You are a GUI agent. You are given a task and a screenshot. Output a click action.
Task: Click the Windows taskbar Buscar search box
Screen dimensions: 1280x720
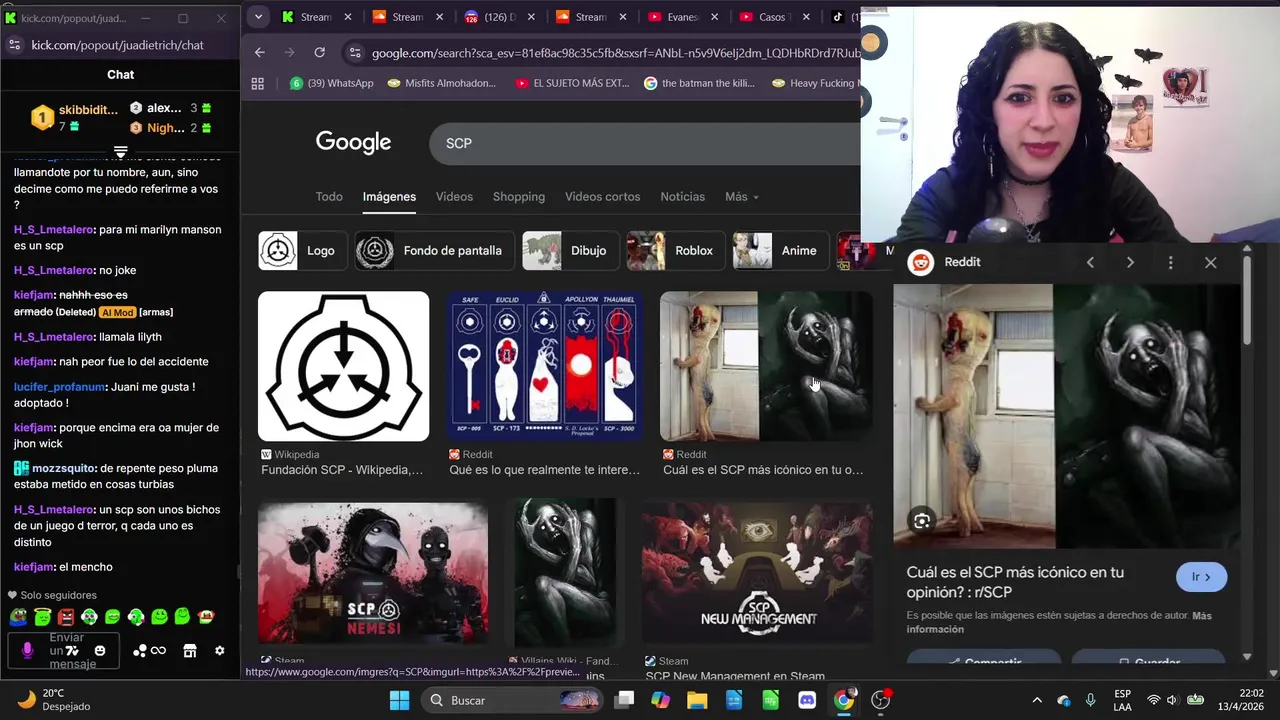tap(512, 700)
